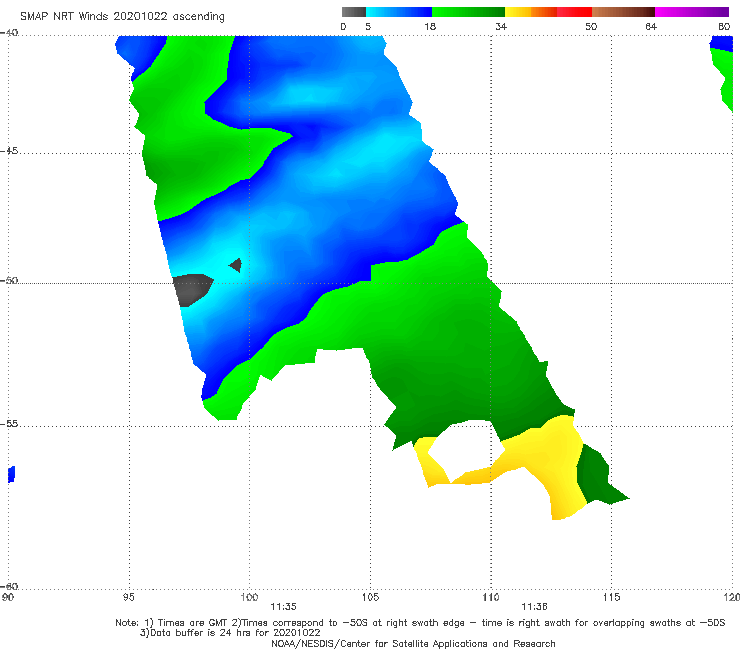Click the note 'Data buffer is 24 hrs for 20201022'

[230, 633]
